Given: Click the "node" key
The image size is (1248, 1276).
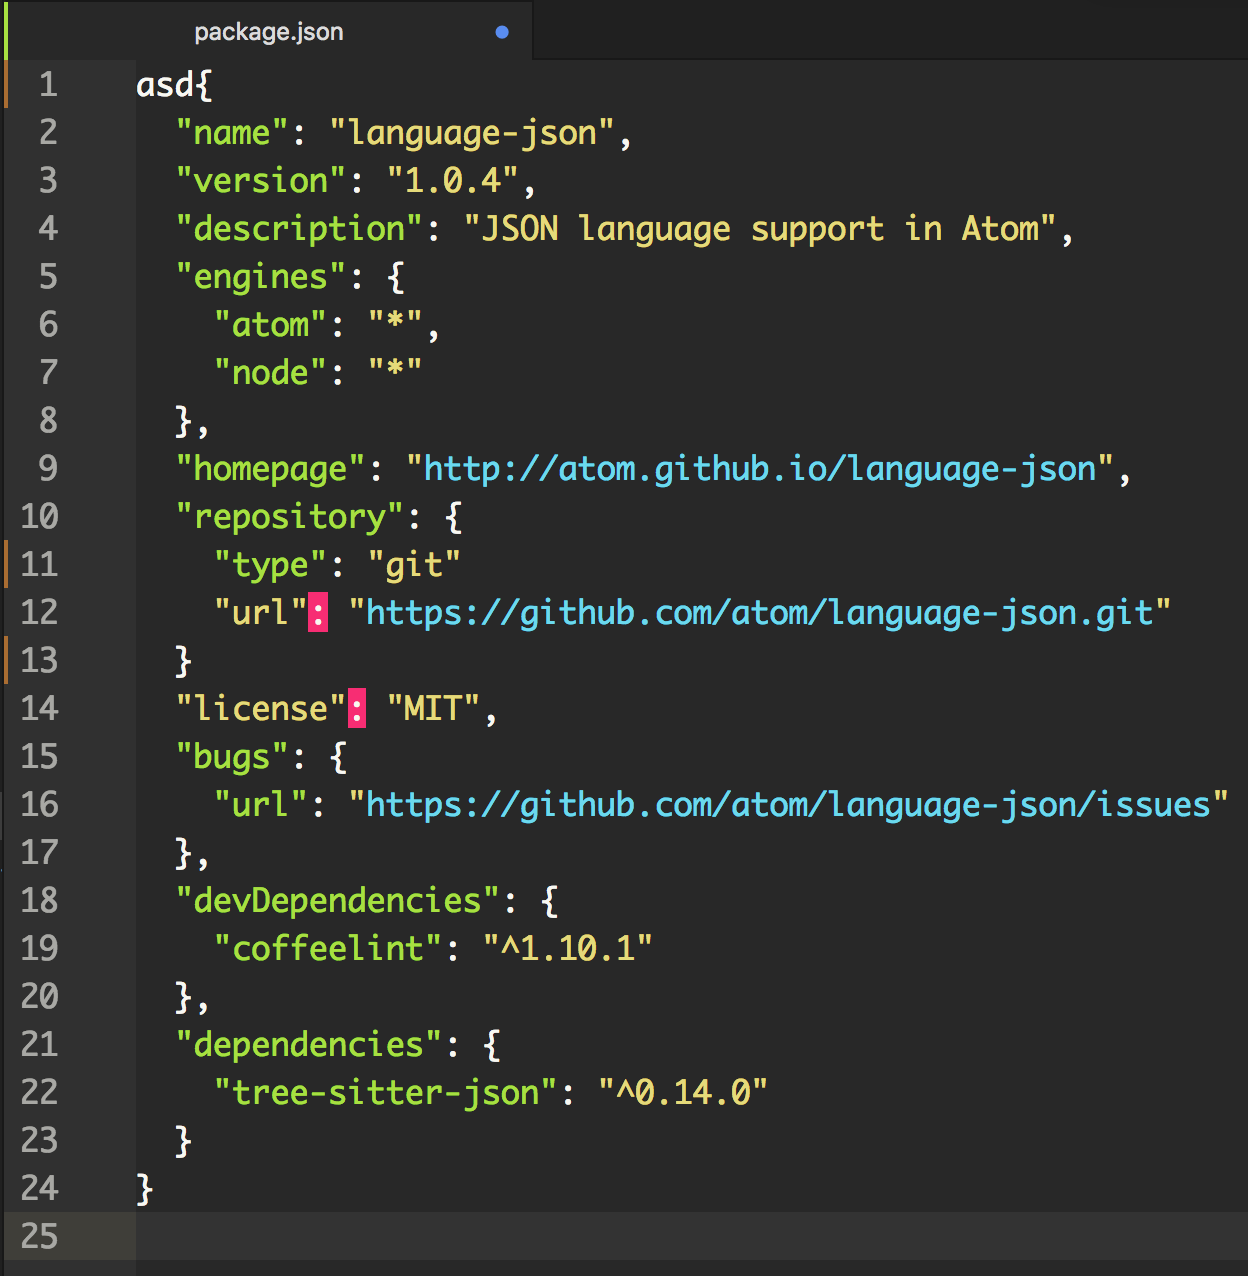Looking at the screenshot, I should [x=270, y=373].
